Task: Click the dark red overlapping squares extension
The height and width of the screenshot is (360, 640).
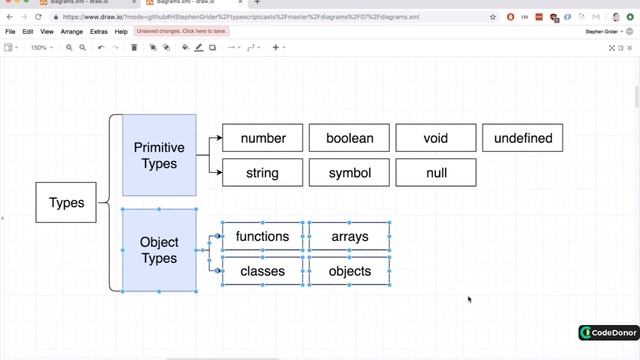Action: coord(554,17)
